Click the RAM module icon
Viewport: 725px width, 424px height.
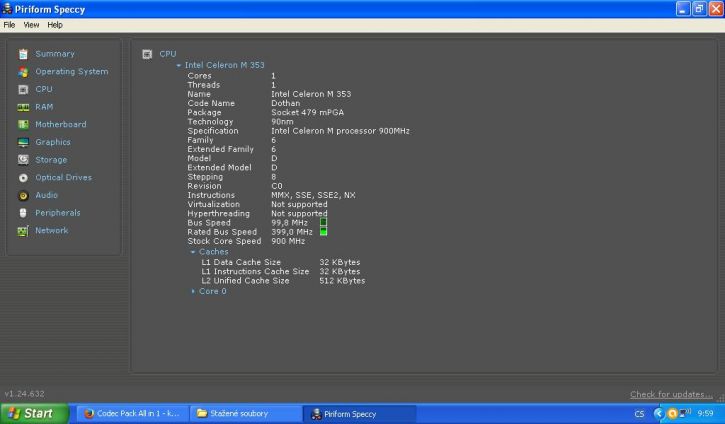[x=23, y=107]
